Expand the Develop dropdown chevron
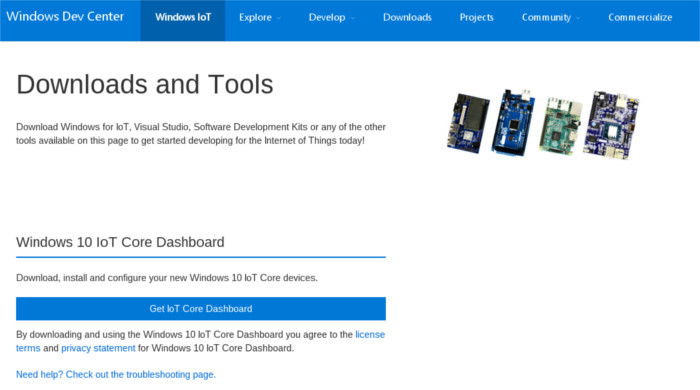The width and height of the screenshot is (700, 390). click(x=353, y=18)
